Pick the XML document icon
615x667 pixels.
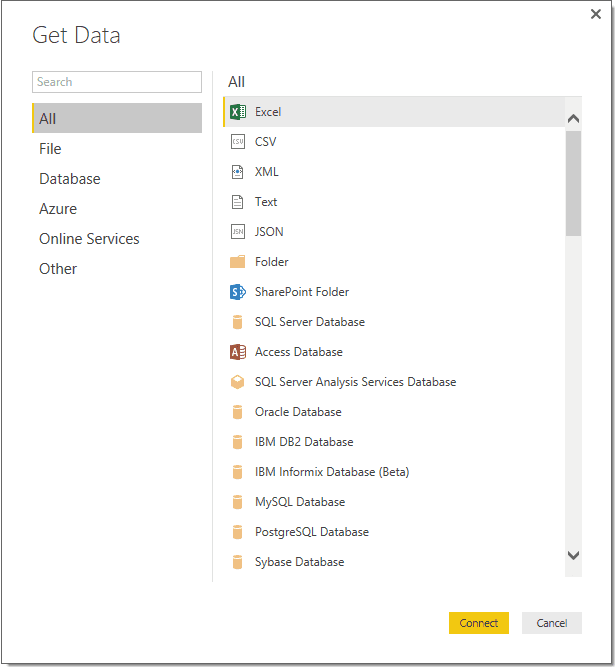(x=238, y=172)
